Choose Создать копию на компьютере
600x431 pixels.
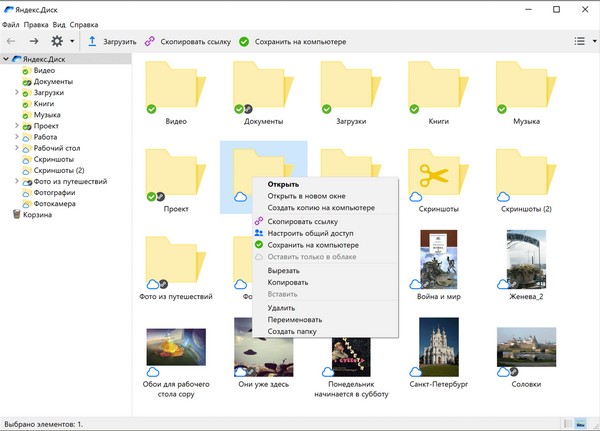(x=325, y=208)
